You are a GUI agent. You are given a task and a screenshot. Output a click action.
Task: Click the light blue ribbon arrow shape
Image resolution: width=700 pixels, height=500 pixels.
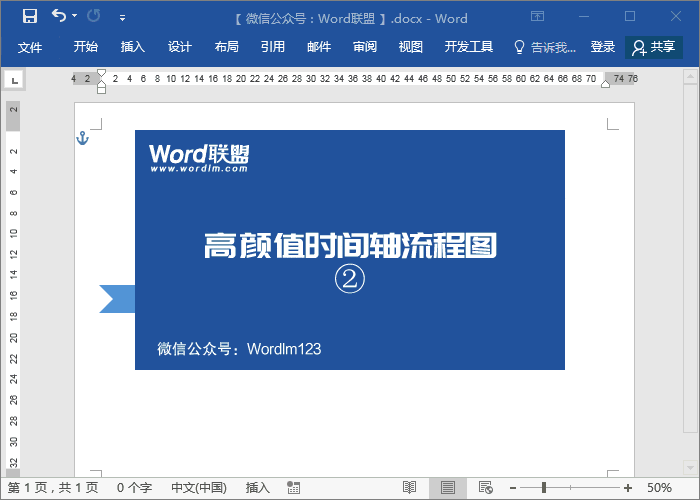(x=117, y=299)
